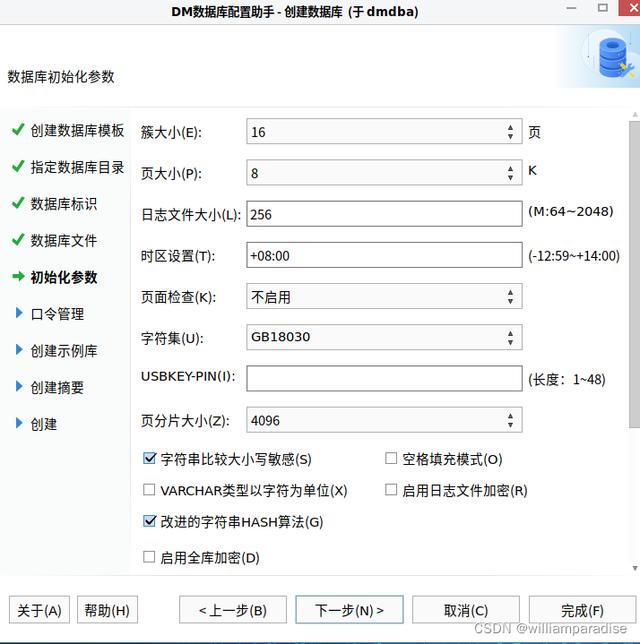This screenshot has height=644, width=640.
Task: Toggle 改进的字符串HASH算法(G) checkbox
Action: (149, 521)
